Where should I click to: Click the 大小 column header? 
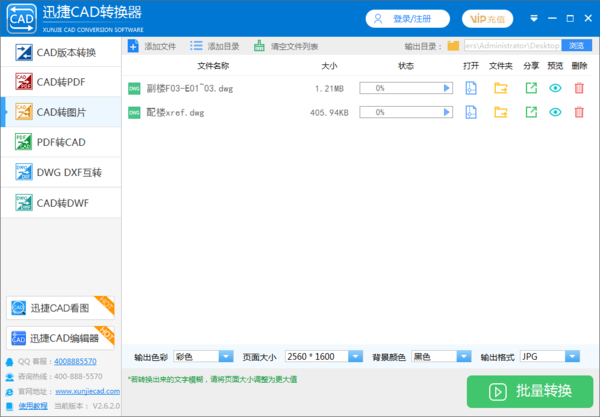tap(329, 66)
